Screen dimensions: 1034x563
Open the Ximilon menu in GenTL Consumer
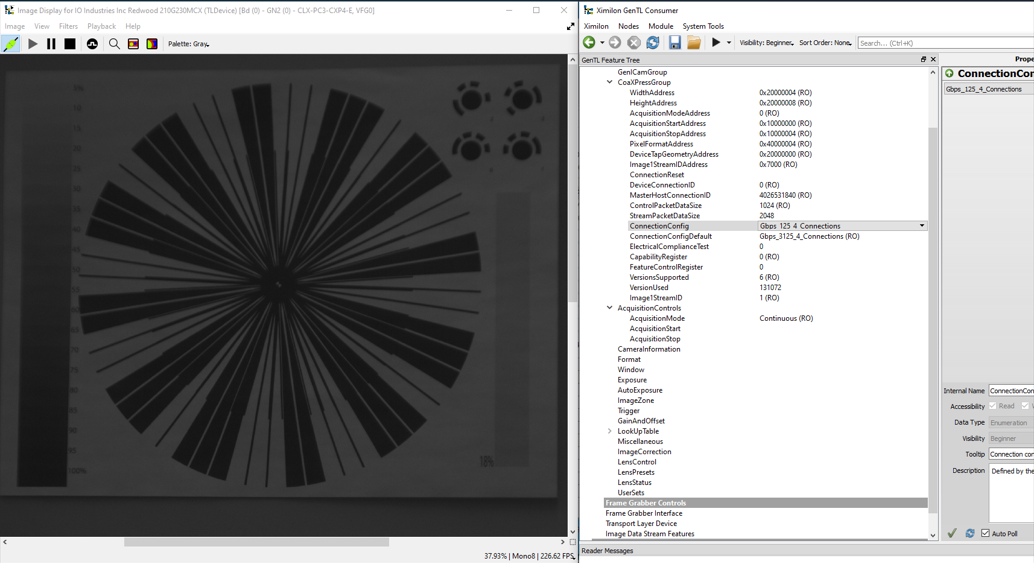click(596, 26)
